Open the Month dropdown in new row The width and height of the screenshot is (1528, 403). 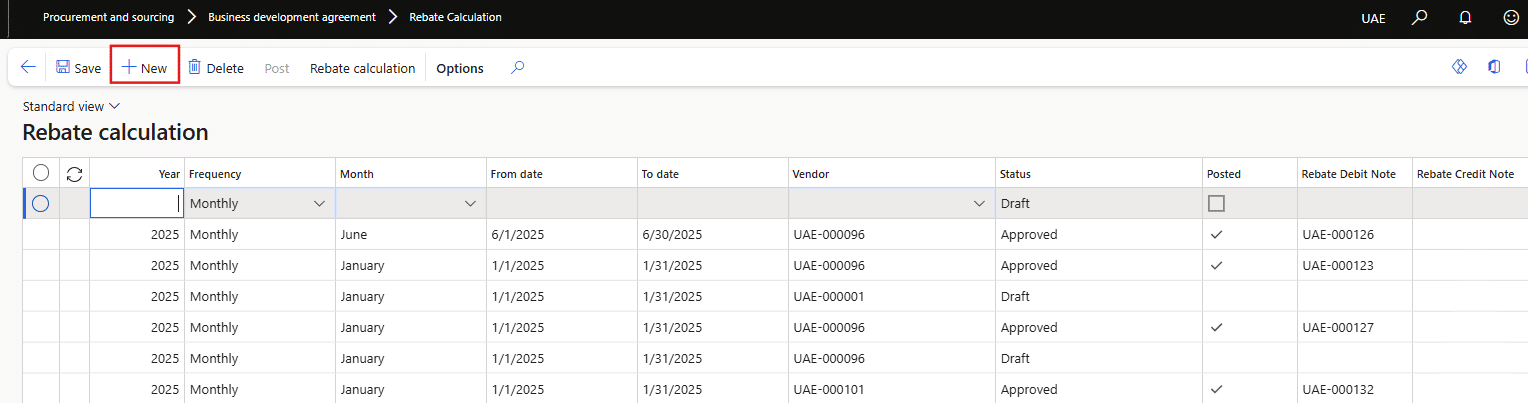click(x=469, y=203)
